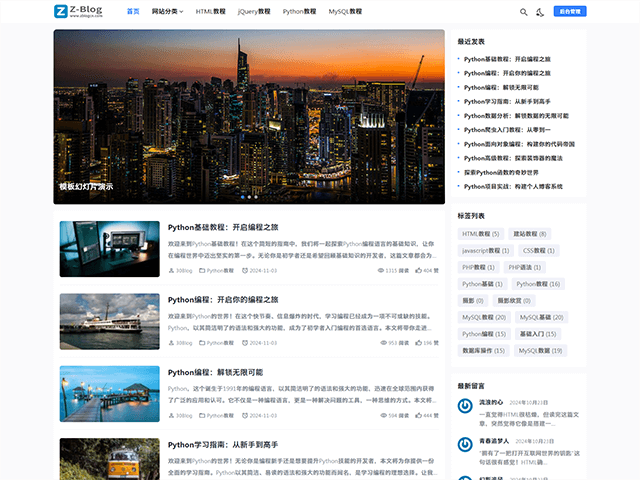Select the 数据库操作 (15) tag

coord(483,351)
